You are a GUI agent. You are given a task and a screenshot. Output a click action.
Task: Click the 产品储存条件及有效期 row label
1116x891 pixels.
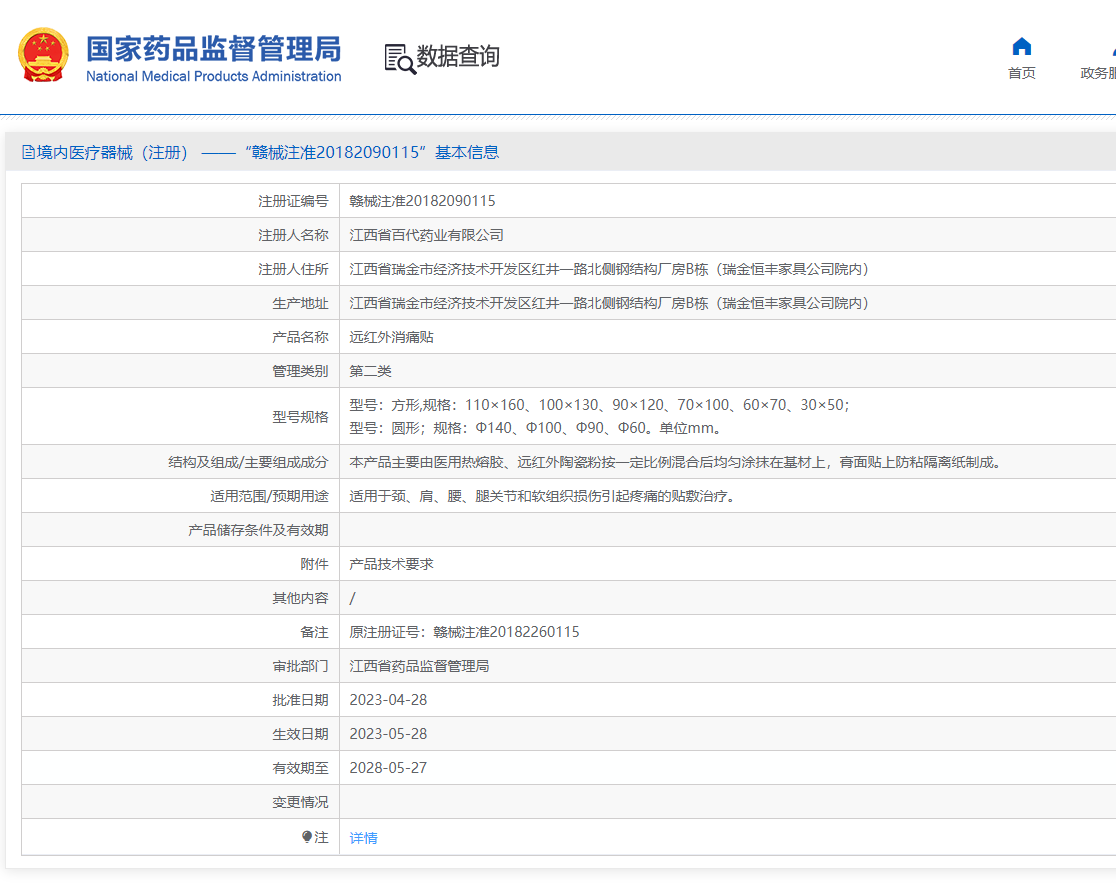click(x=258, y=530)
